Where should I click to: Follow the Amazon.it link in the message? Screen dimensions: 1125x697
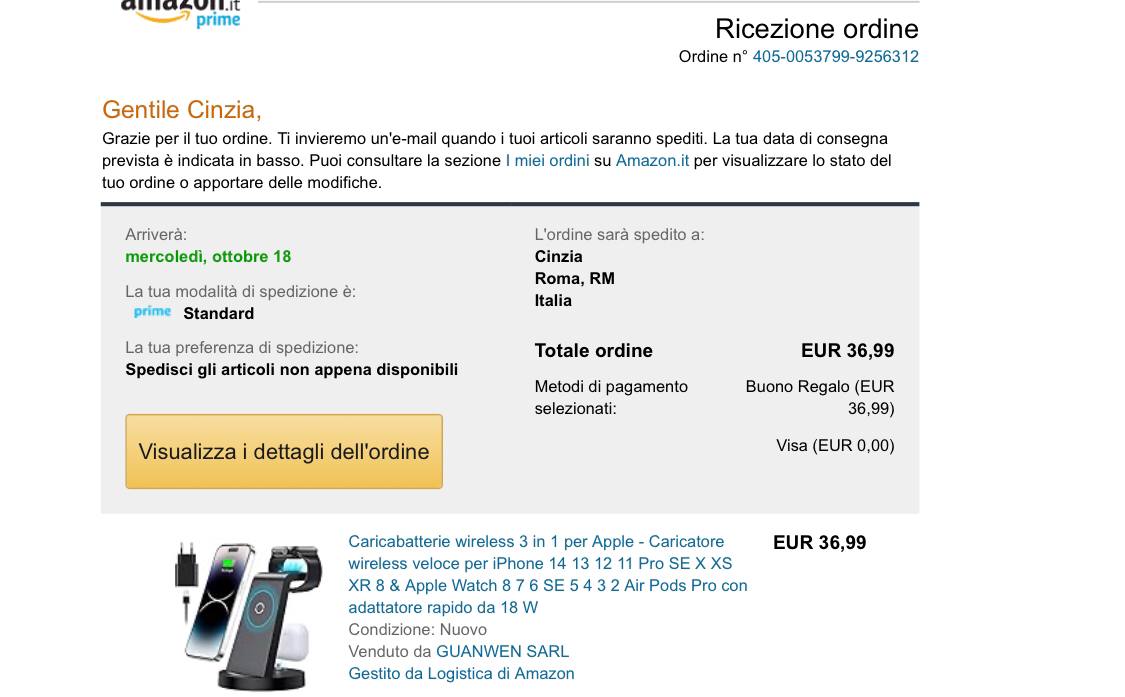(652, 161)
